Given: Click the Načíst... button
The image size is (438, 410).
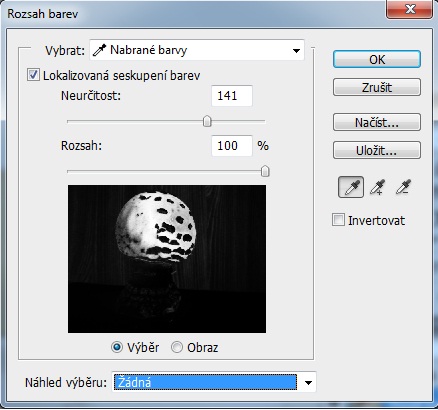Looking at the screenshot, I should [x=377, y=122].
